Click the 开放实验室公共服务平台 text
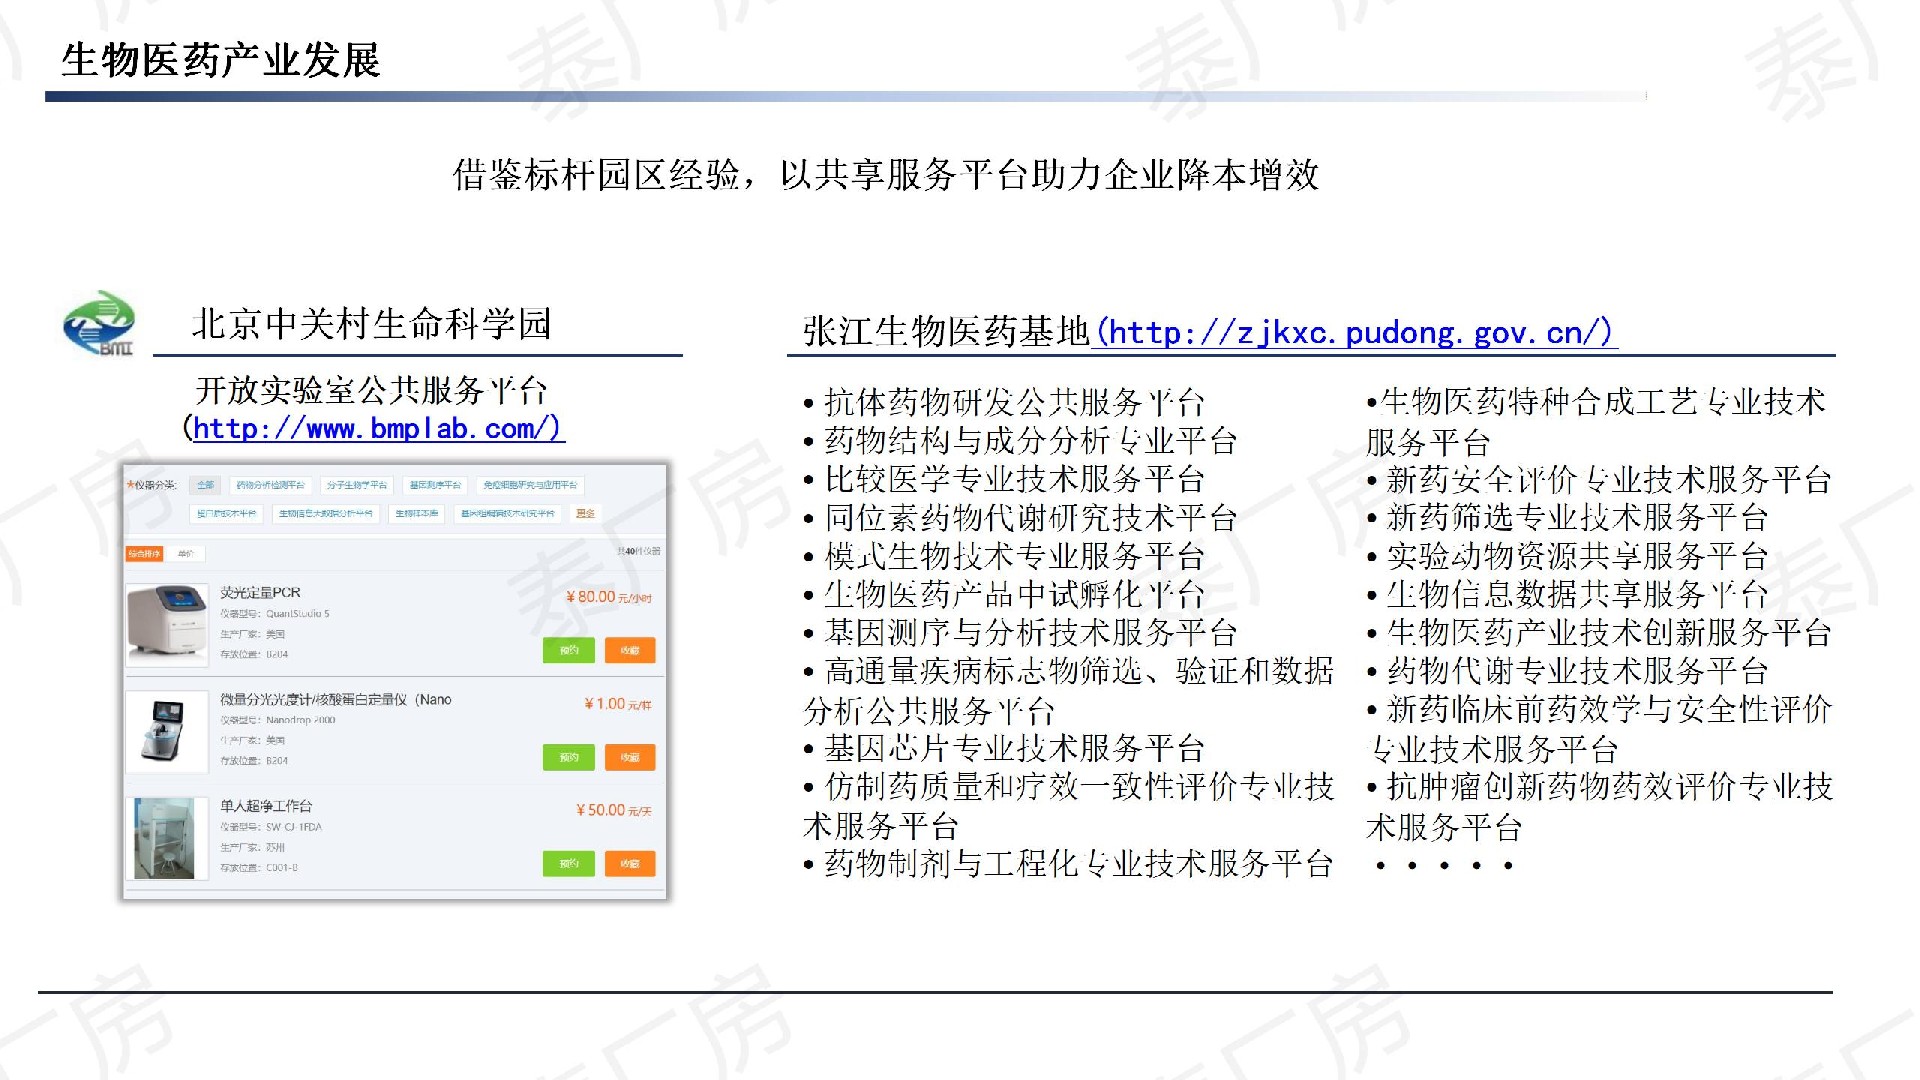Screen dimensions: 1920x1080 372,390
